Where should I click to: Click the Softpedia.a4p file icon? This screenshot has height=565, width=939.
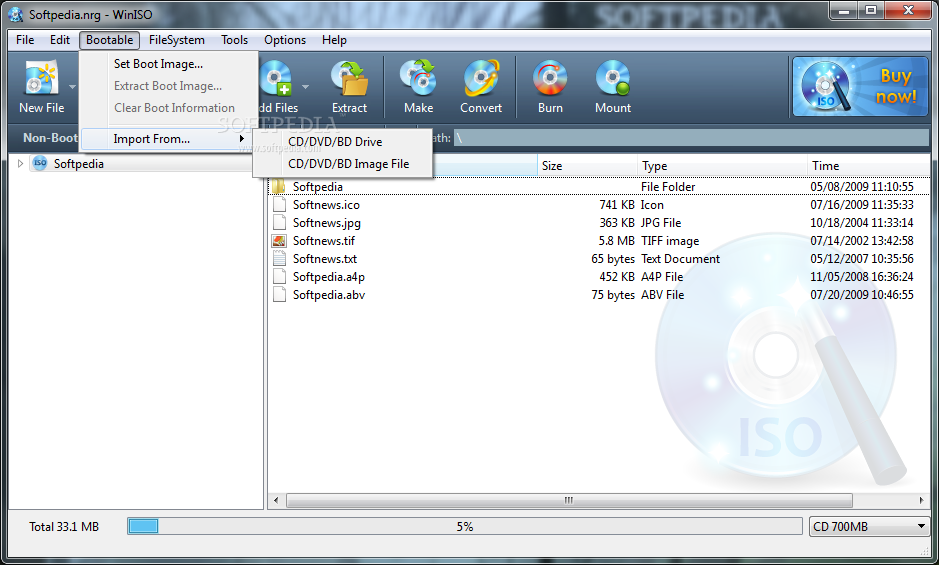tap(279, 277)
